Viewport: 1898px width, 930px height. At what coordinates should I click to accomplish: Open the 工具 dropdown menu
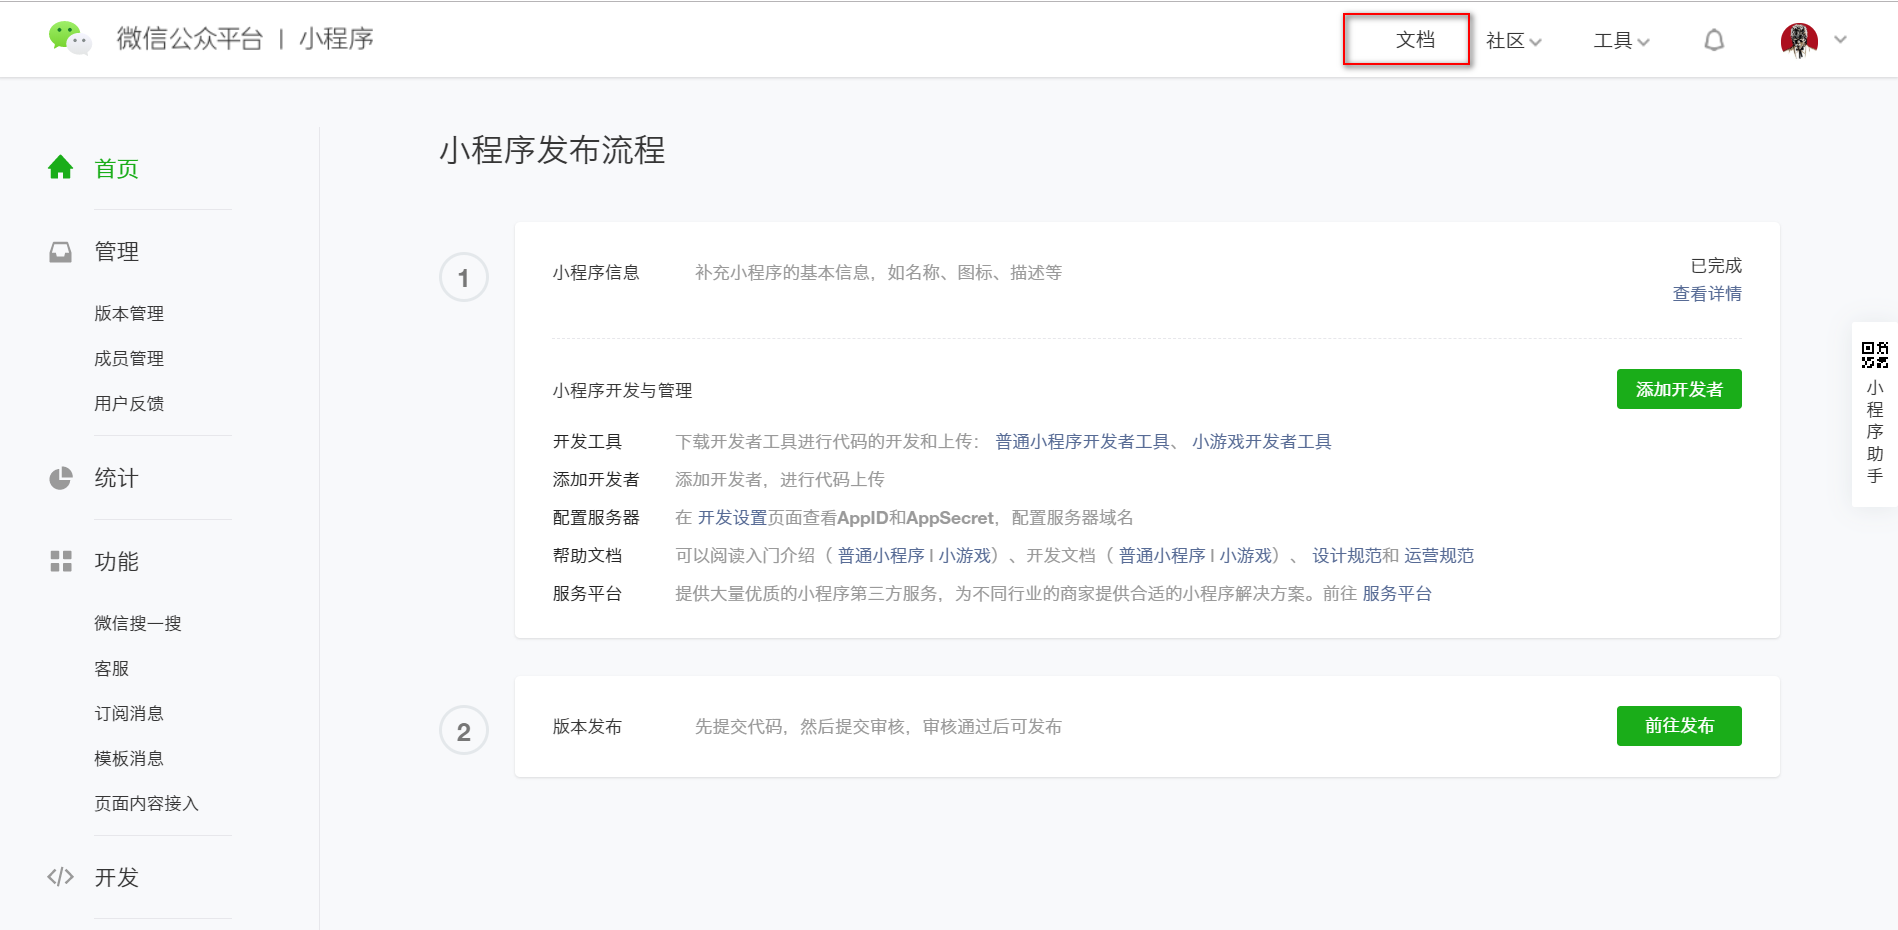click(x=1621, y=40)
